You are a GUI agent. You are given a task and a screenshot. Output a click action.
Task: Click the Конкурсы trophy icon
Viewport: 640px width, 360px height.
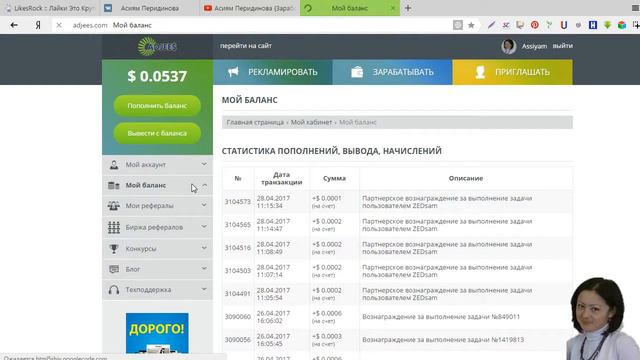[x=114, y=249]
